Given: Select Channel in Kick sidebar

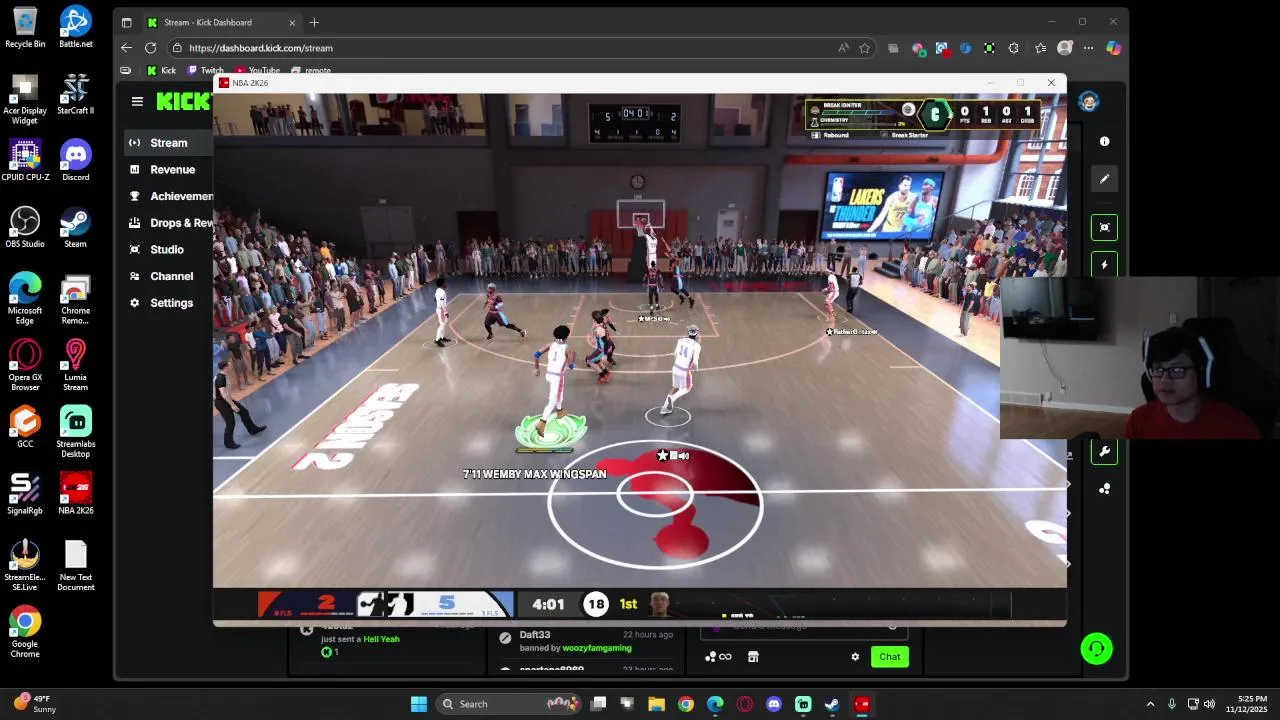Looking at the screenshot, I should point(168,276).
